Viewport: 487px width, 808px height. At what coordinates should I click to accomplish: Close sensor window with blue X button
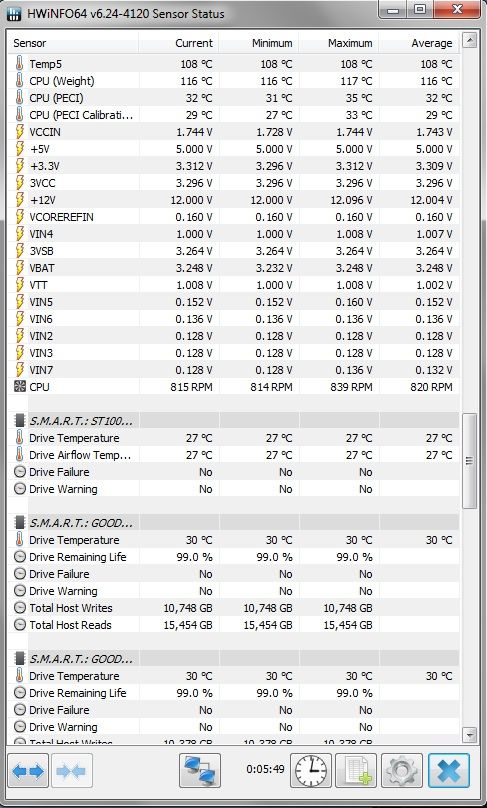pyautogui.click(x=448, y=770)
